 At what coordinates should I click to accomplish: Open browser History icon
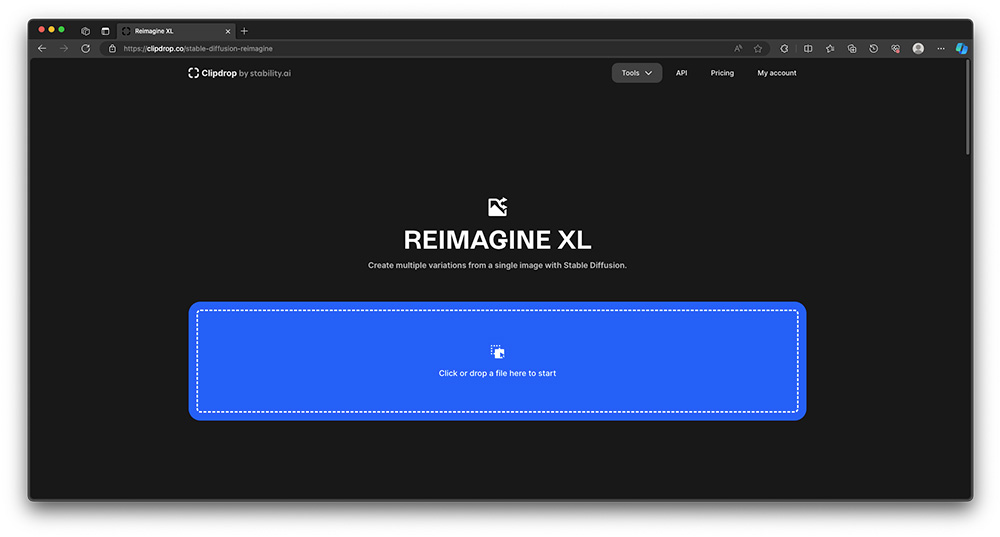coord(874,48)
